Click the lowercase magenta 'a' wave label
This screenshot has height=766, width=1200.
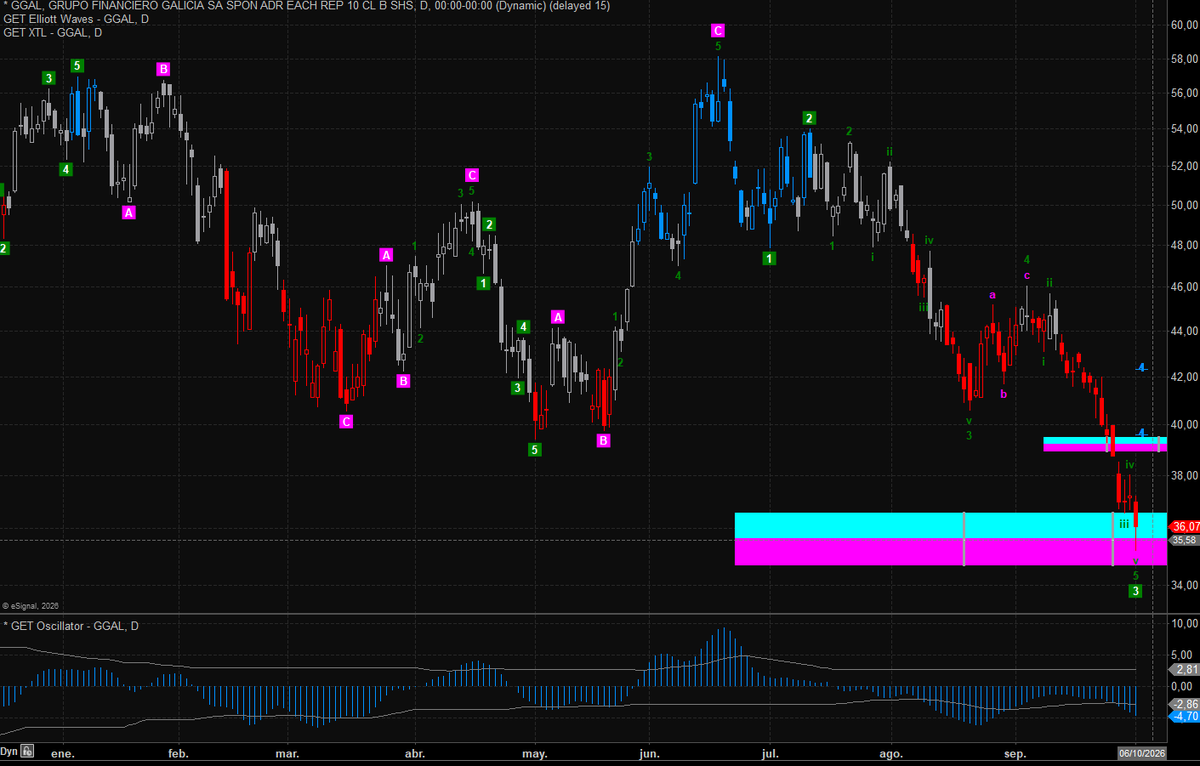(x=993, y=295)
